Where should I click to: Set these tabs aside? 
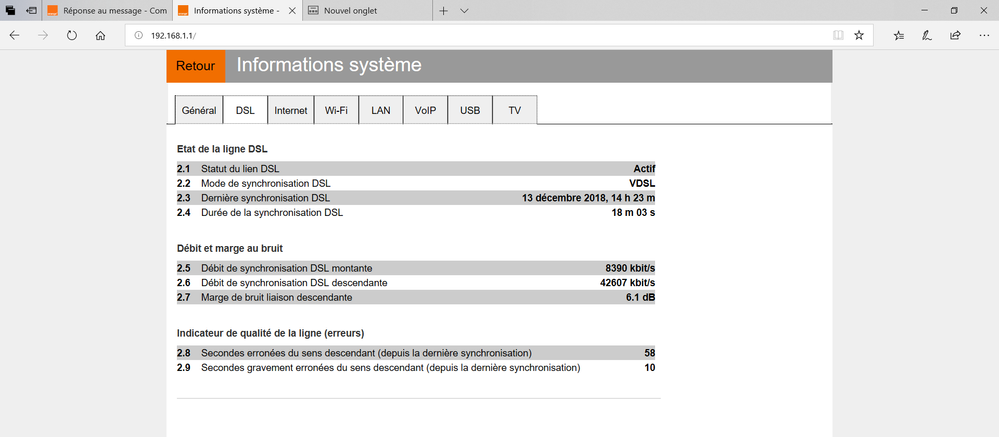click(x=32, y=10)
